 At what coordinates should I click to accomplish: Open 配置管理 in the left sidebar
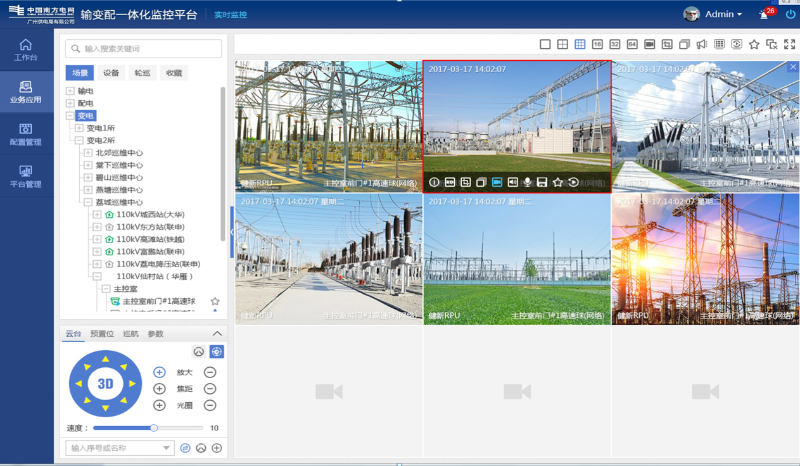coord(26,134)
